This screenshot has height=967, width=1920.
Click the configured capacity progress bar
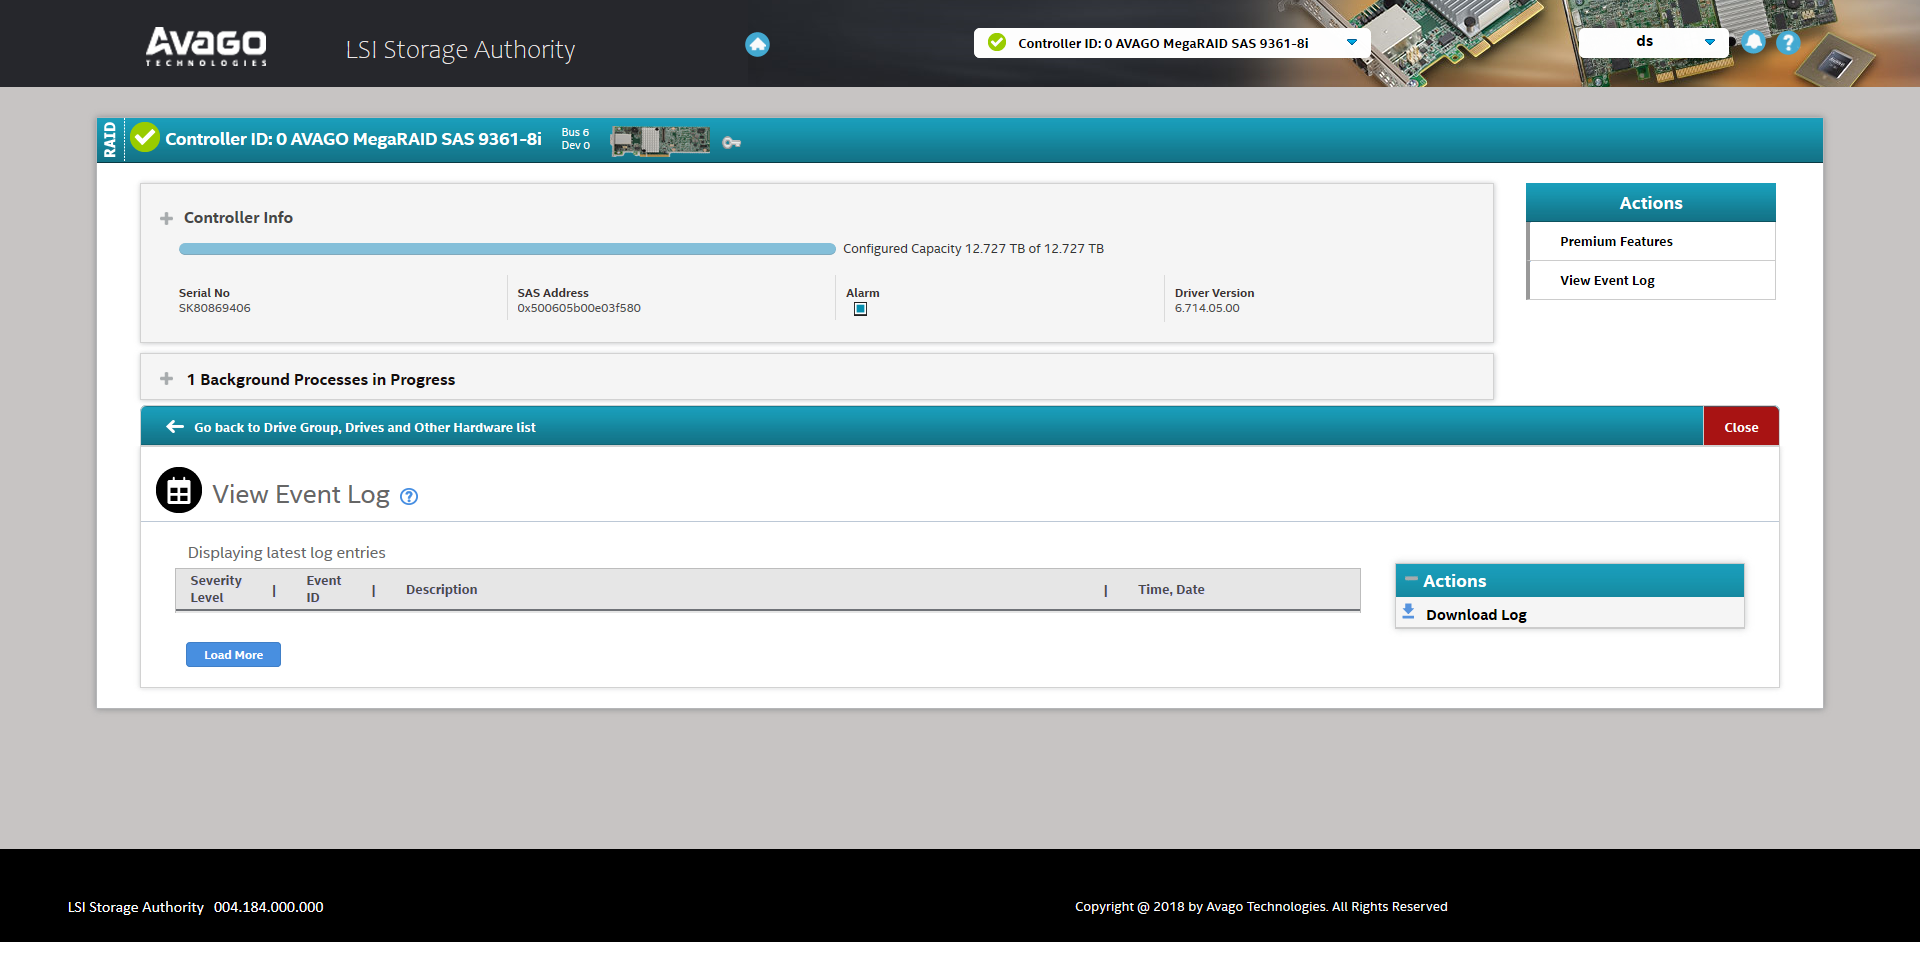point(507,249)
